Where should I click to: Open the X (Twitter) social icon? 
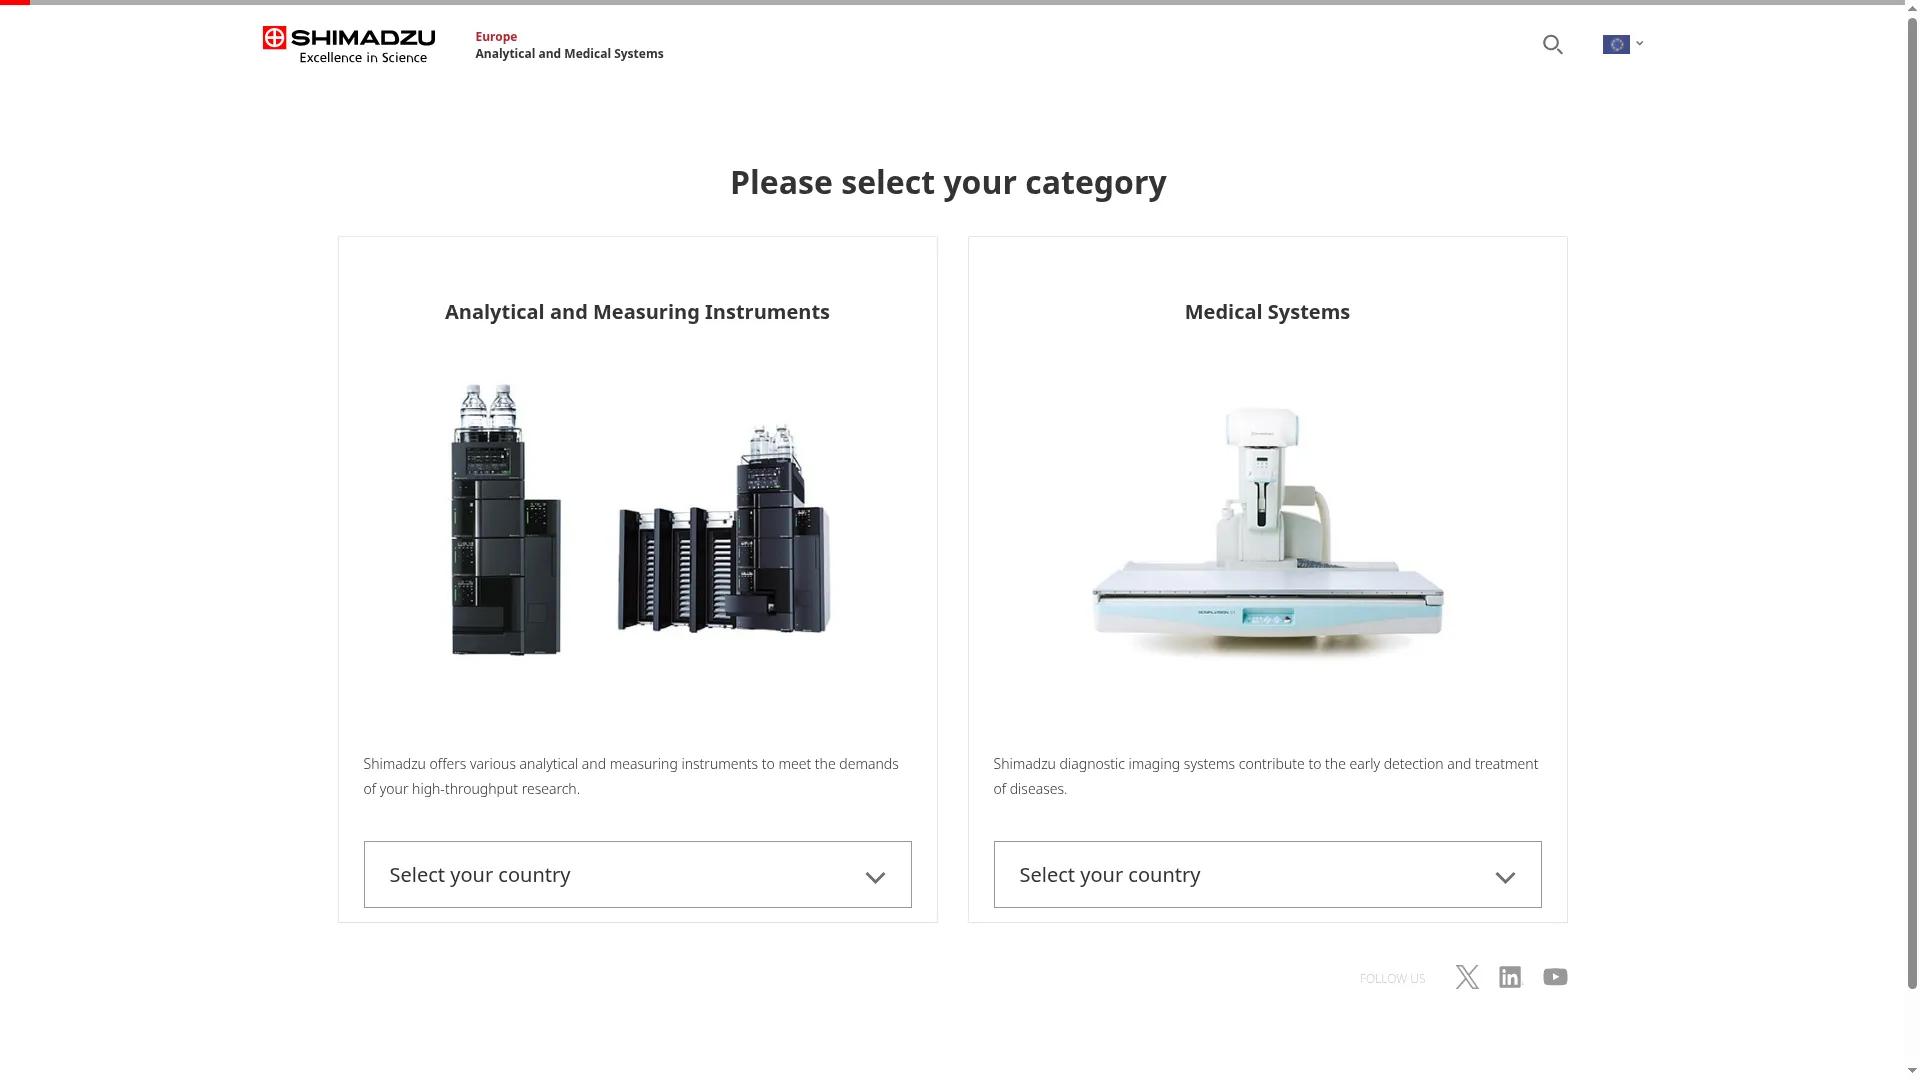click(1467, 977)
